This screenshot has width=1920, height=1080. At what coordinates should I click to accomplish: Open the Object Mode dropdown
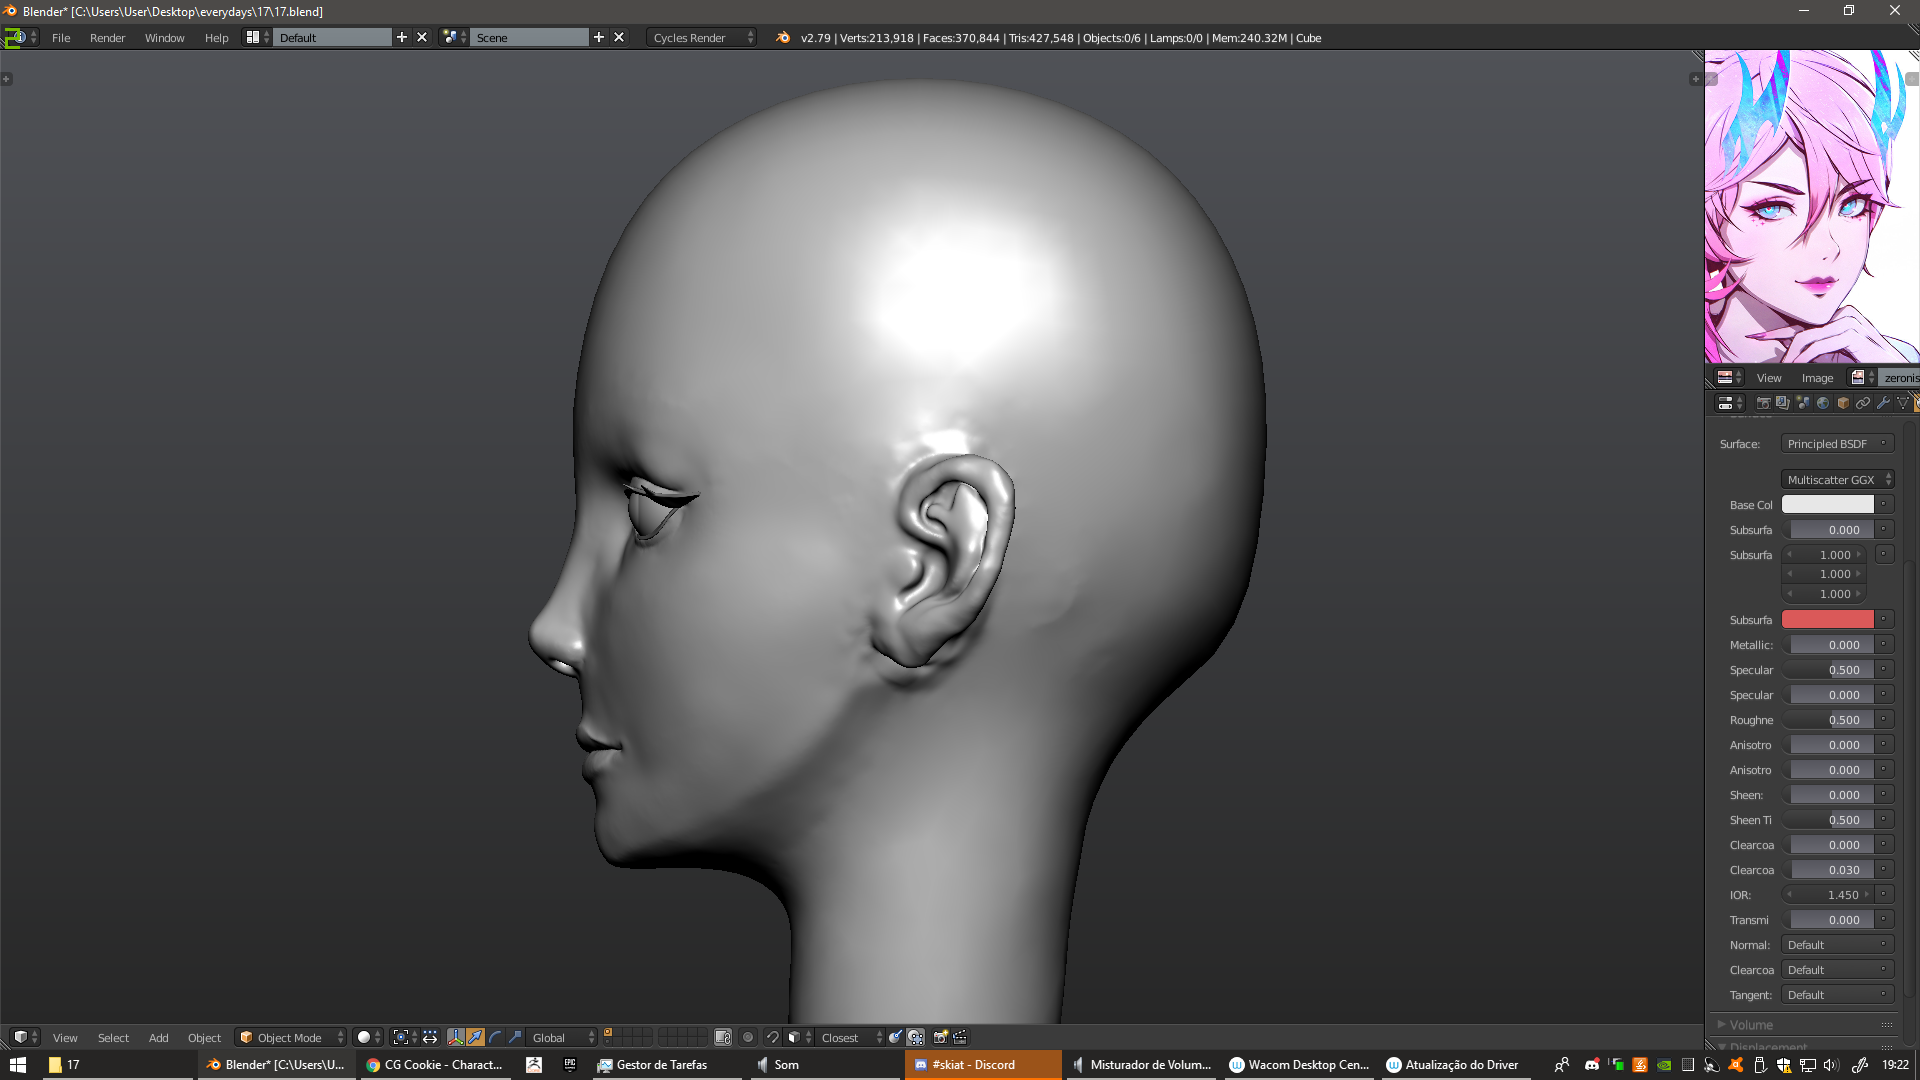click(290, 1037)
